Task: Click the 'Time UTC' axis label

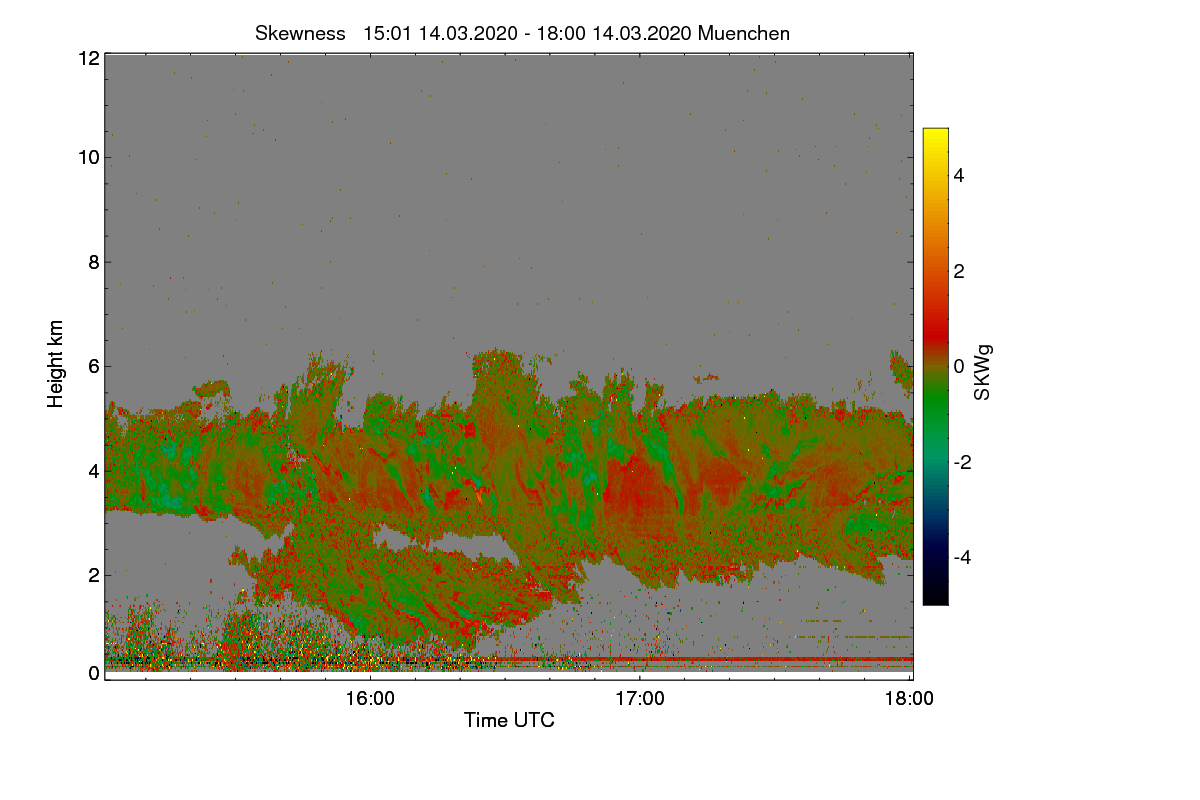Action: pyautogui.click(x=509, y=720)
